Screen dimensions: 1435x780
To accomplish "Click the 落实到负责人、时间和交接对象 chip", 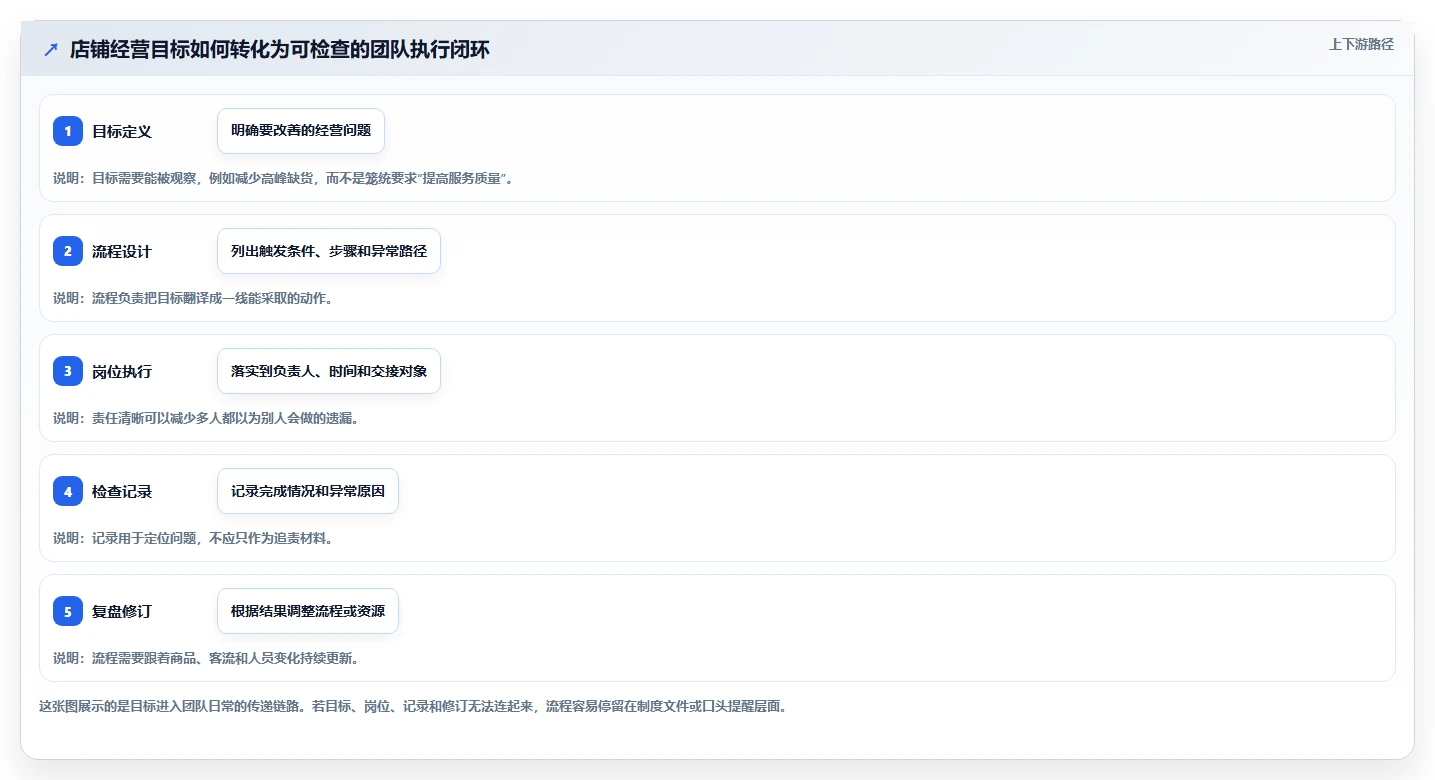I will pos(329,371).
